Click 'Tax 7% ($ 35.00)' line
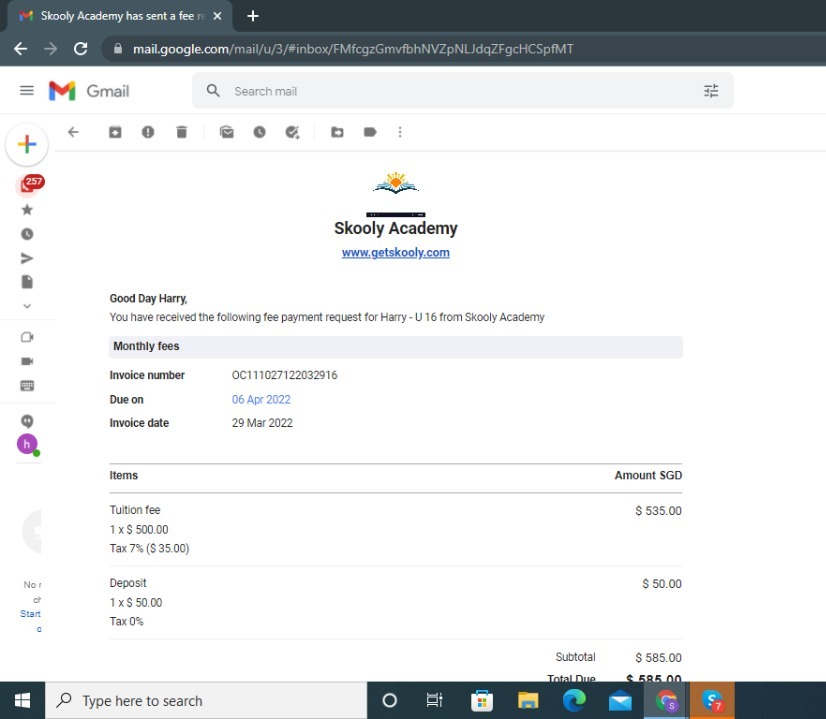This screenshot has height=719, width=826. [x=150, y=549]
